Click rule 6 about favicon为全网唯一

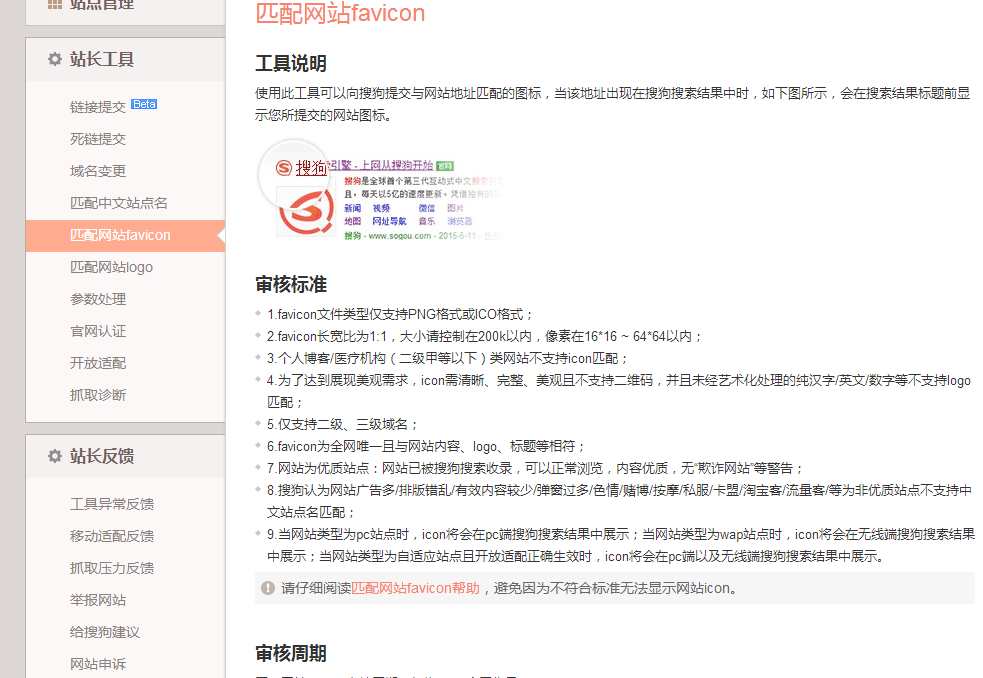tap(427, 446)
